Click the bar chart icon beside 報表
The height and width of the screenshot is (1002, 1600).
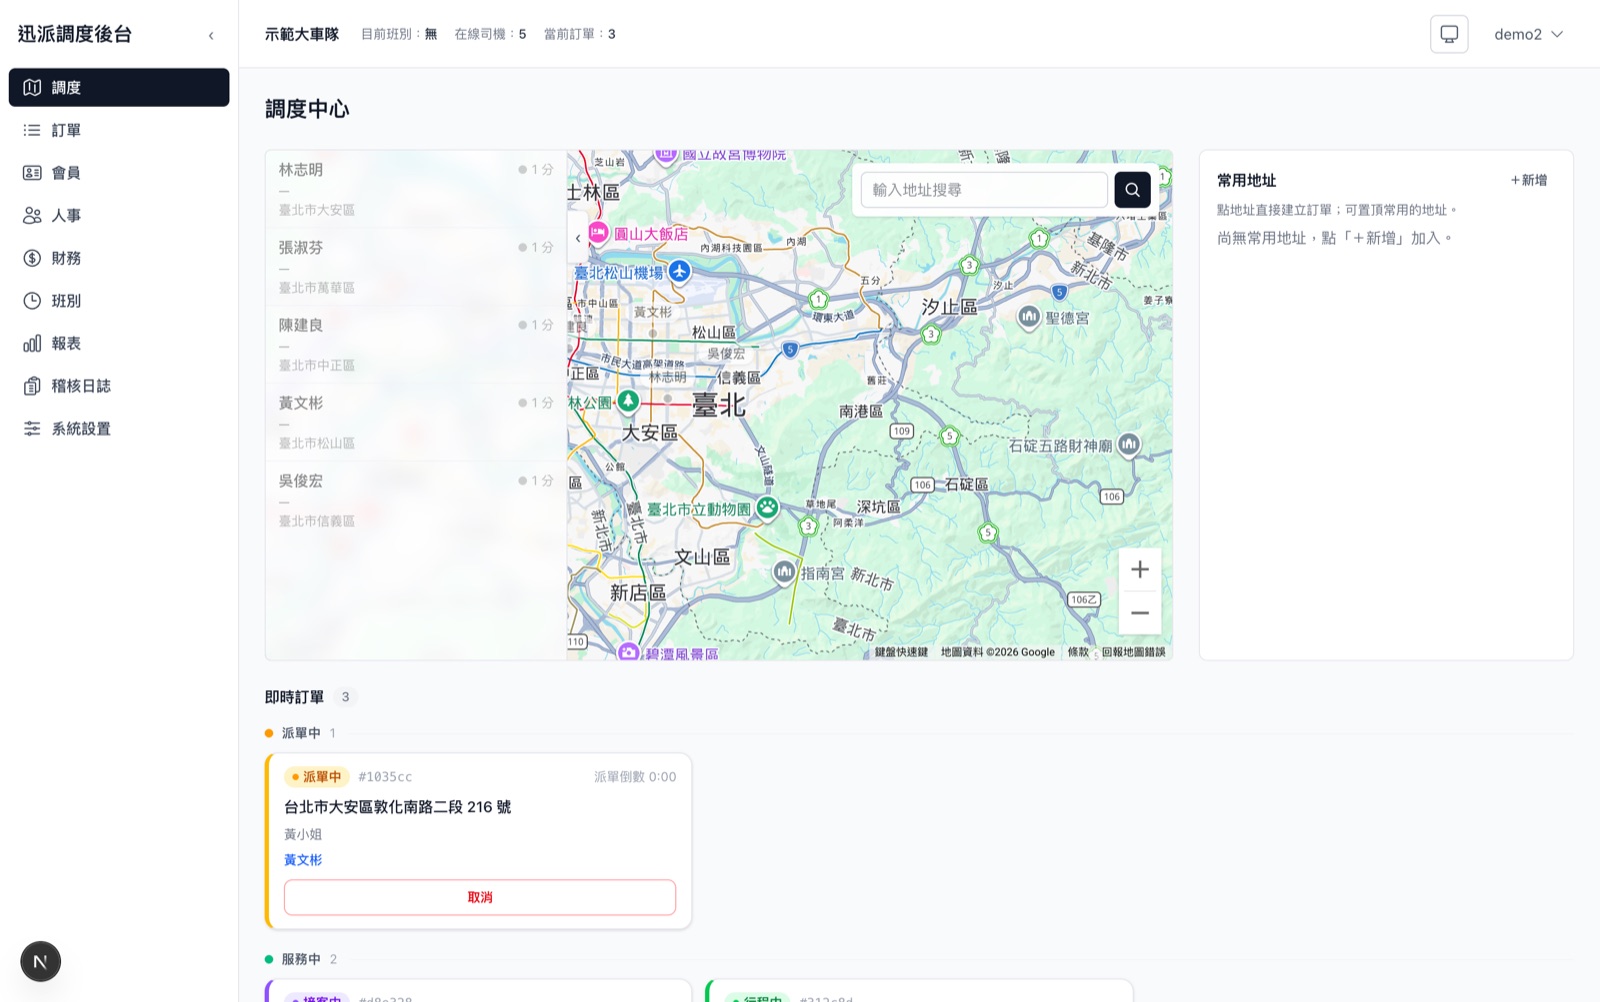[32, 343]
